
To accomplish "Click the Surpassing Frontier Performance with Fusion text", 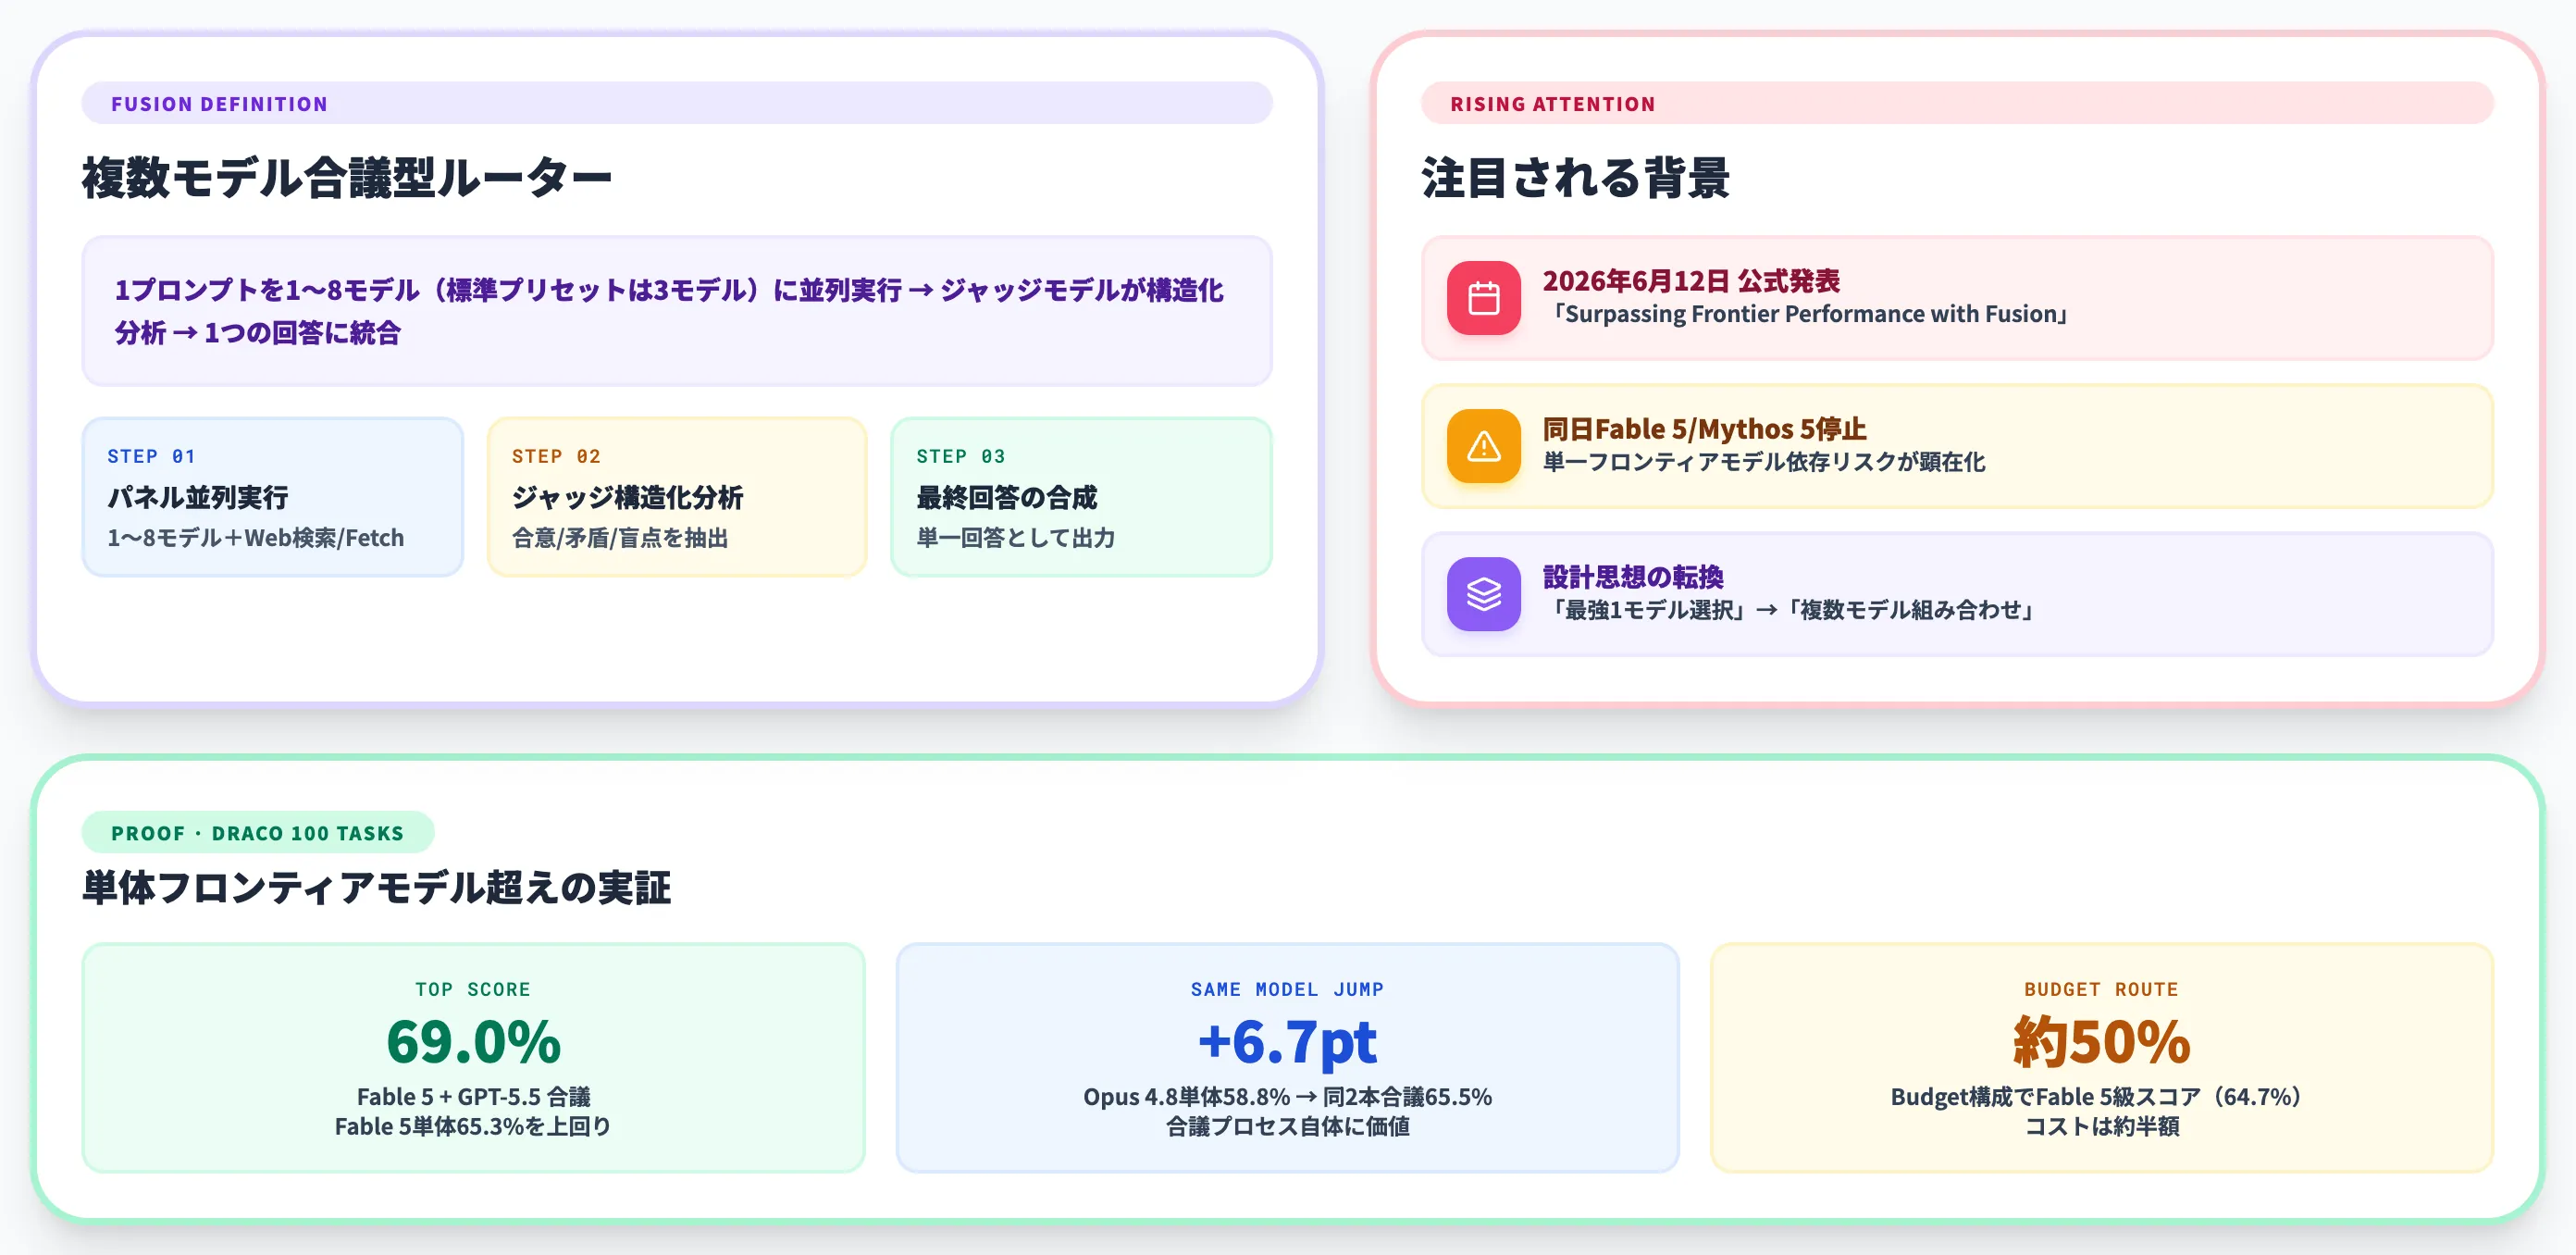I will click(x=1808, y=314).
